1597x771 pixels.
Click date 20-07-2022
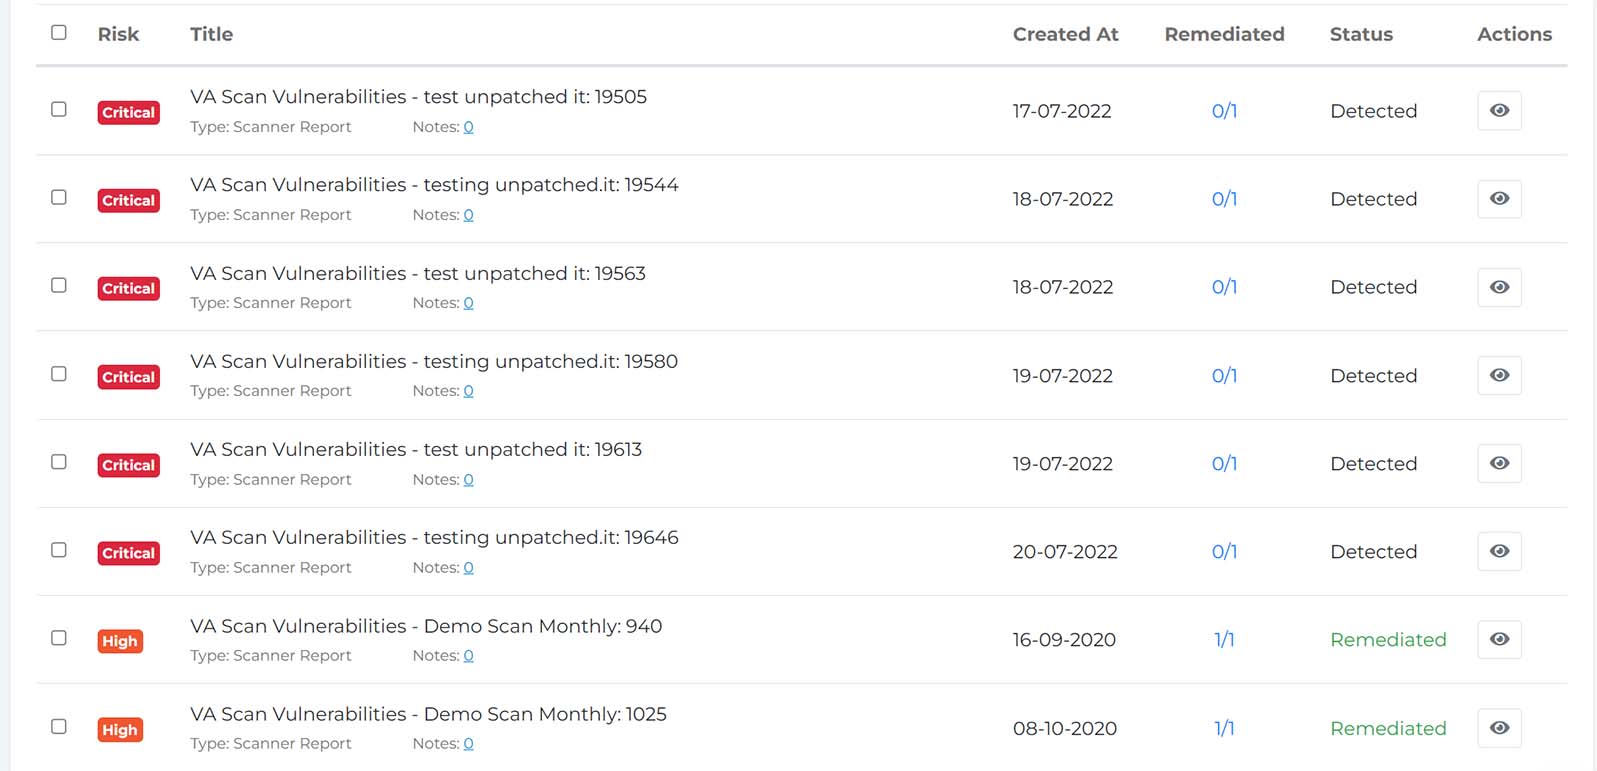[x=1065, y=552]
